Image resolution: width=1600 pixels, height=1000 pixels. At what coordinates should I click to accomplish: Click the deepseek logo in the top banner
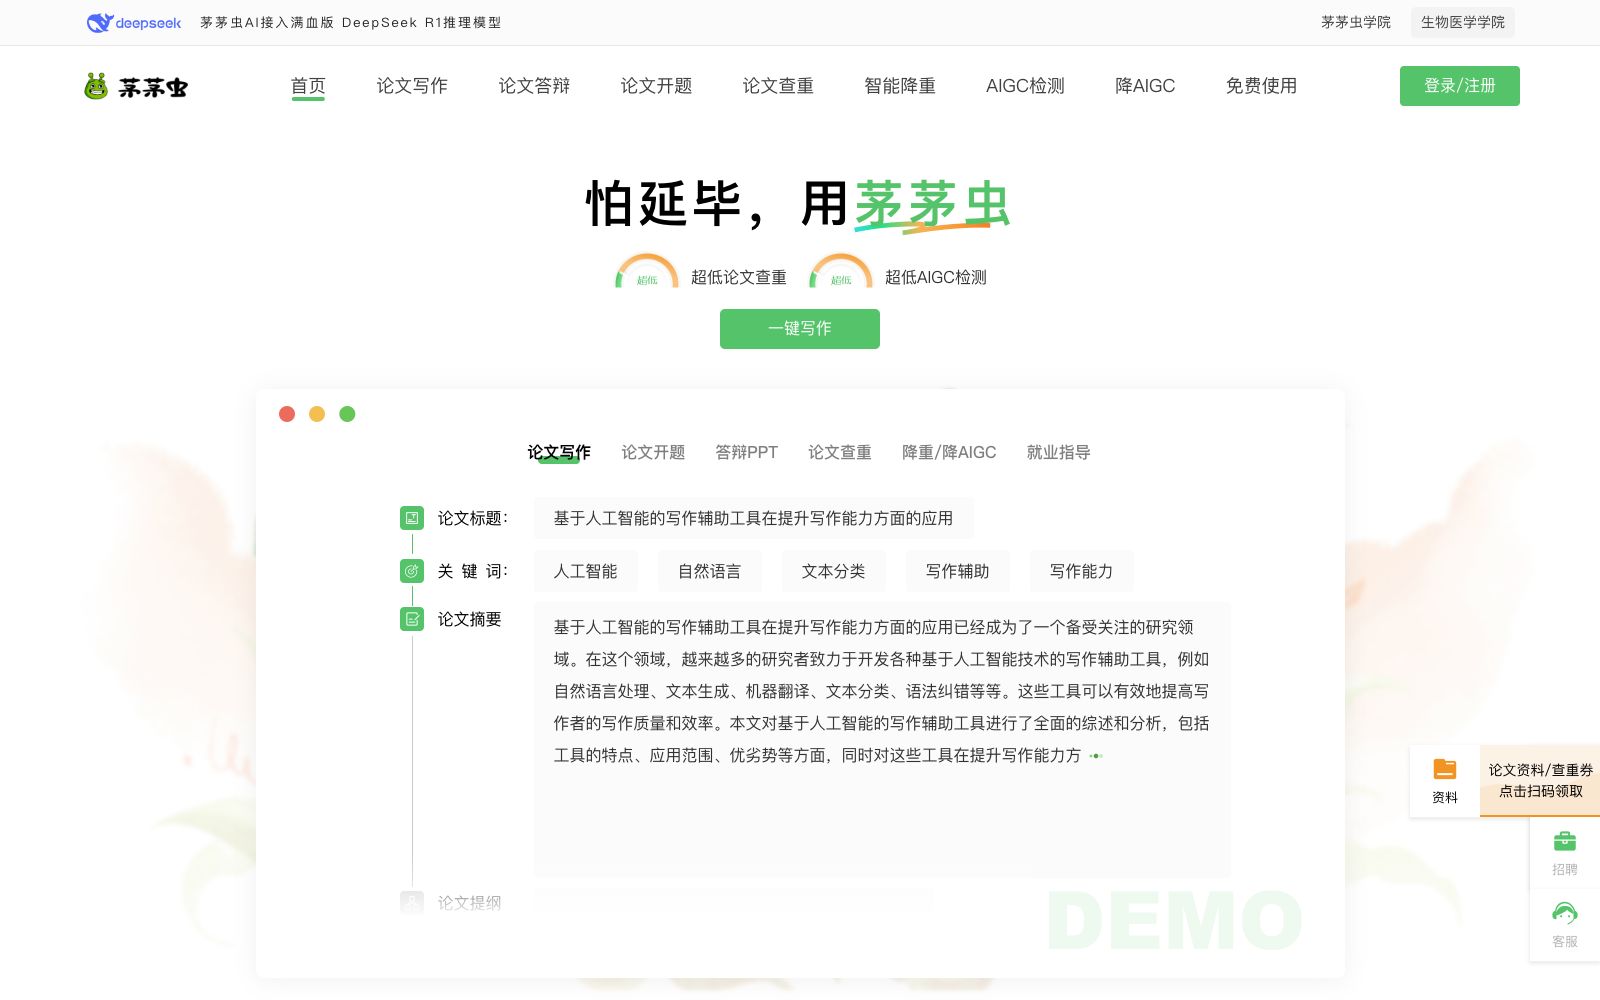coord(134,22)
